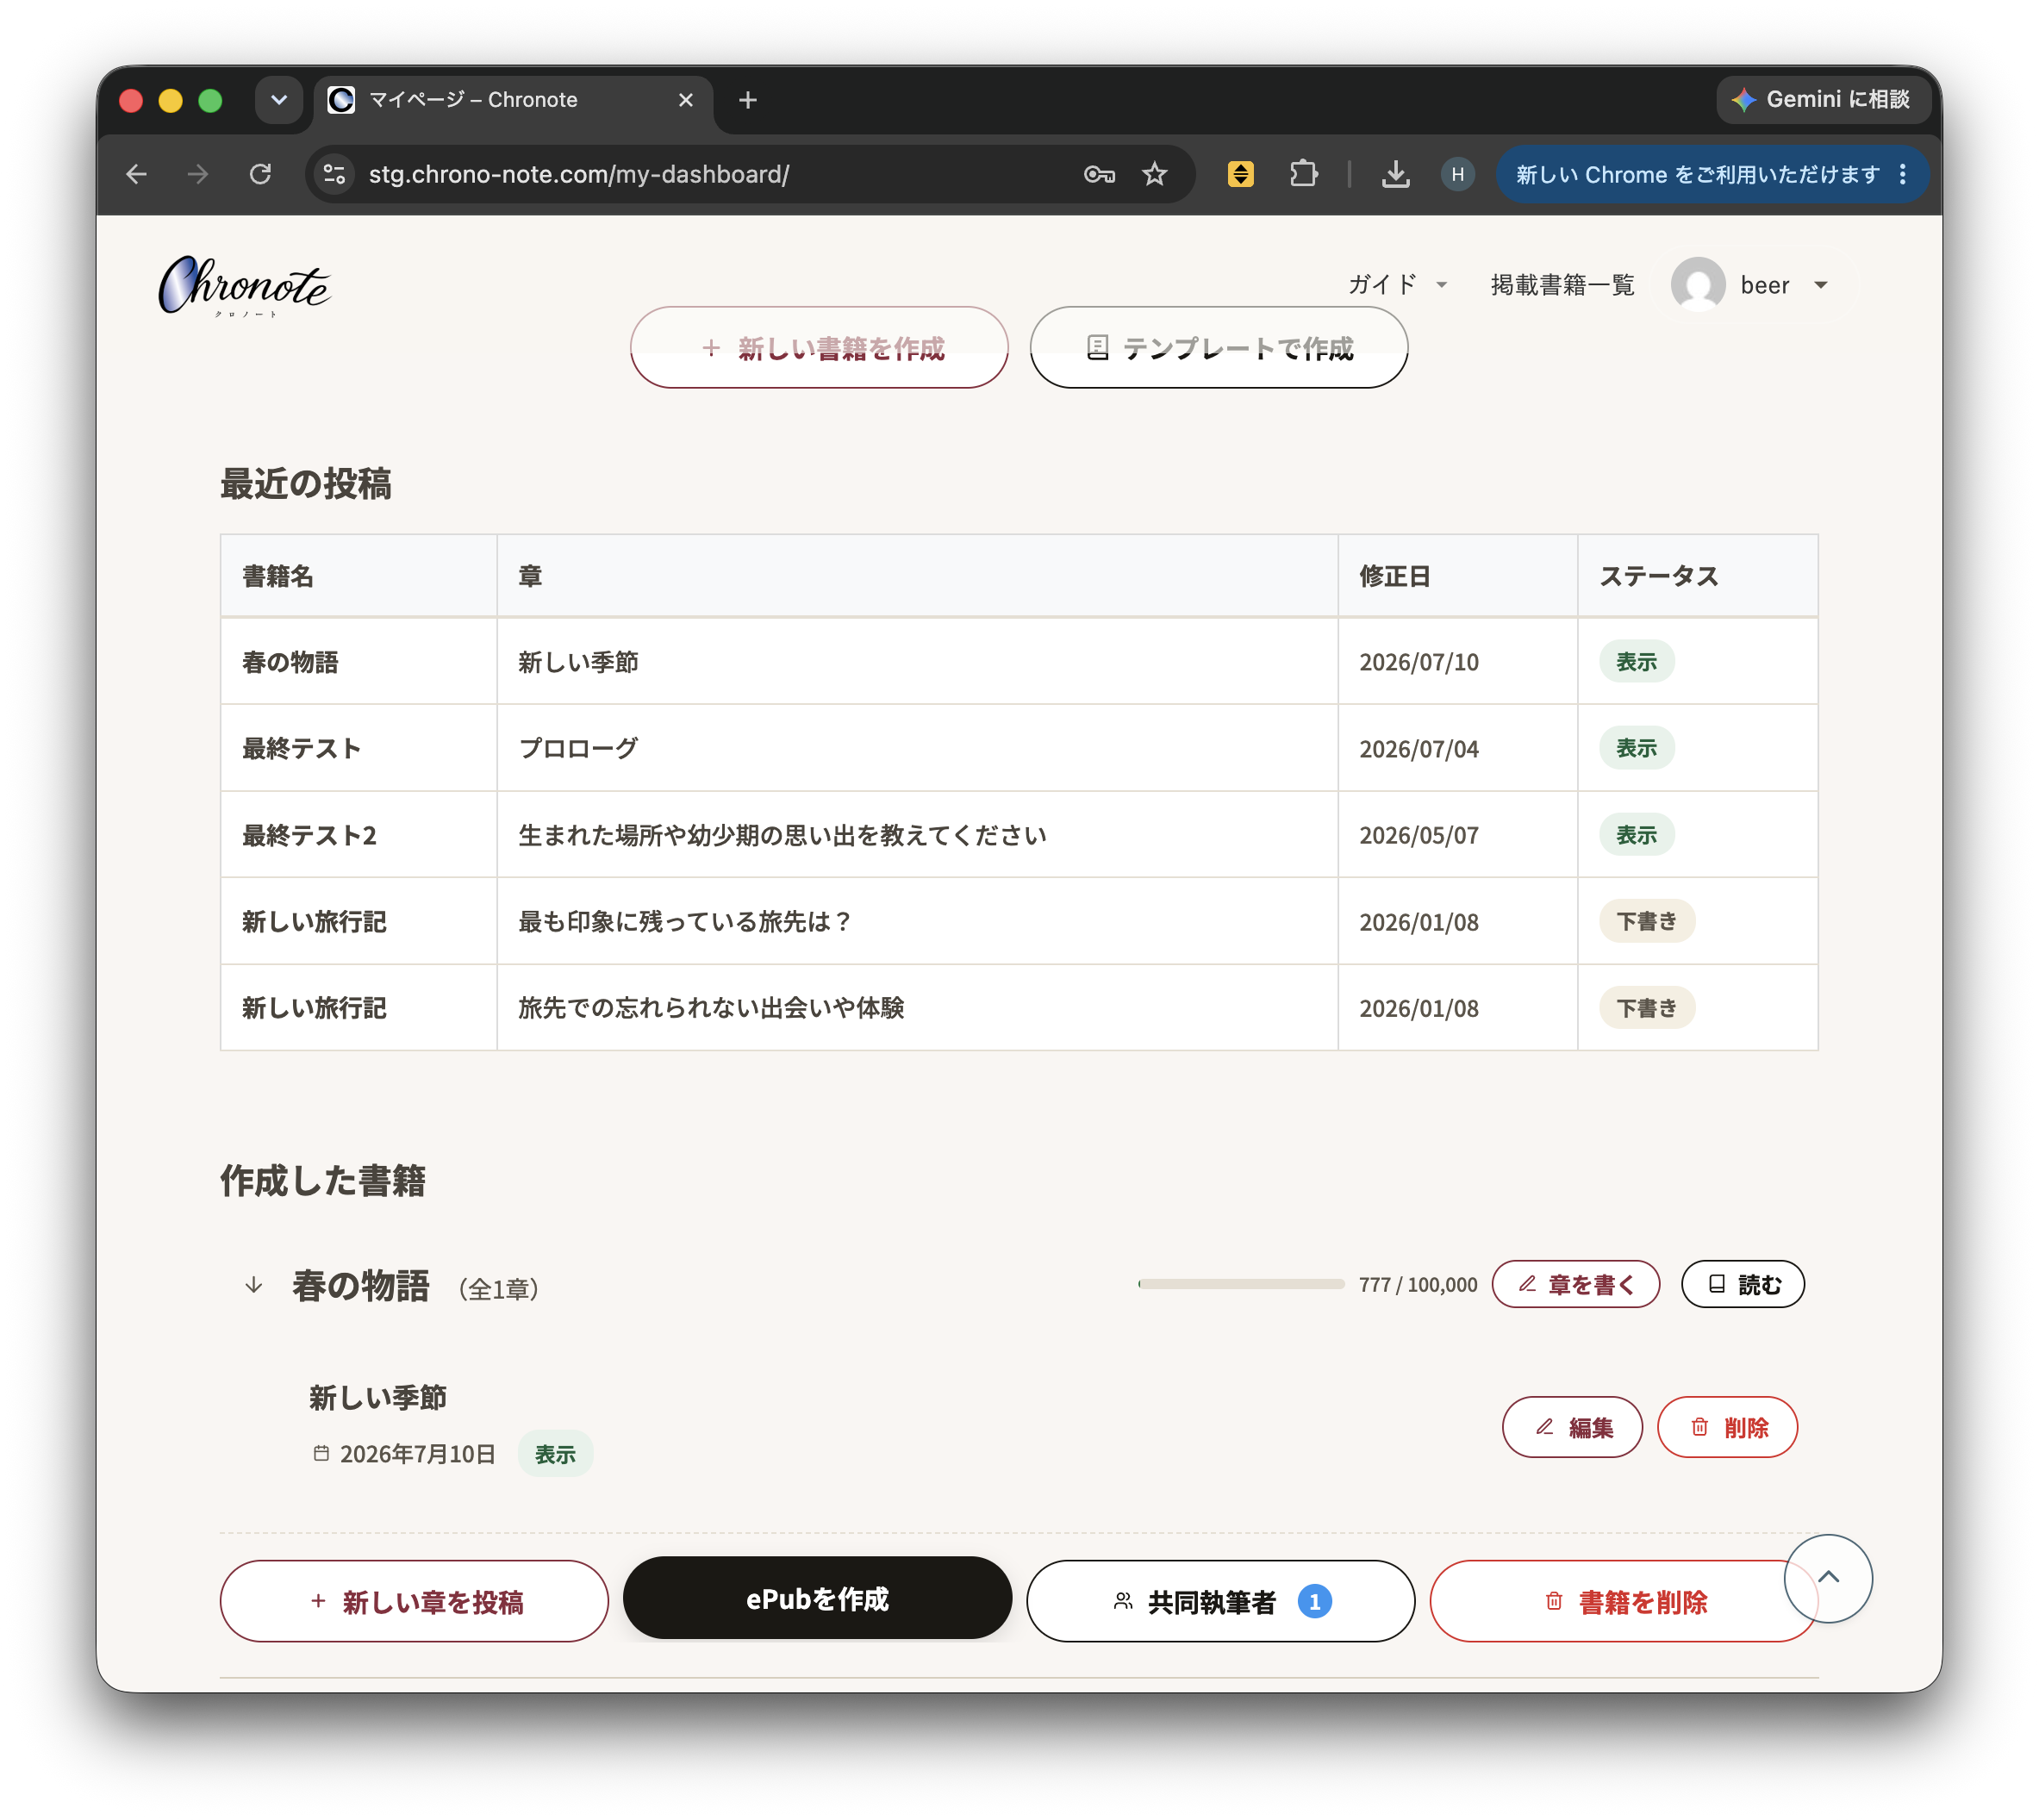The width and height of the screenshot is (2039, 1820).
Task: Click ePubを作成 button
Action: [817, 1598]
